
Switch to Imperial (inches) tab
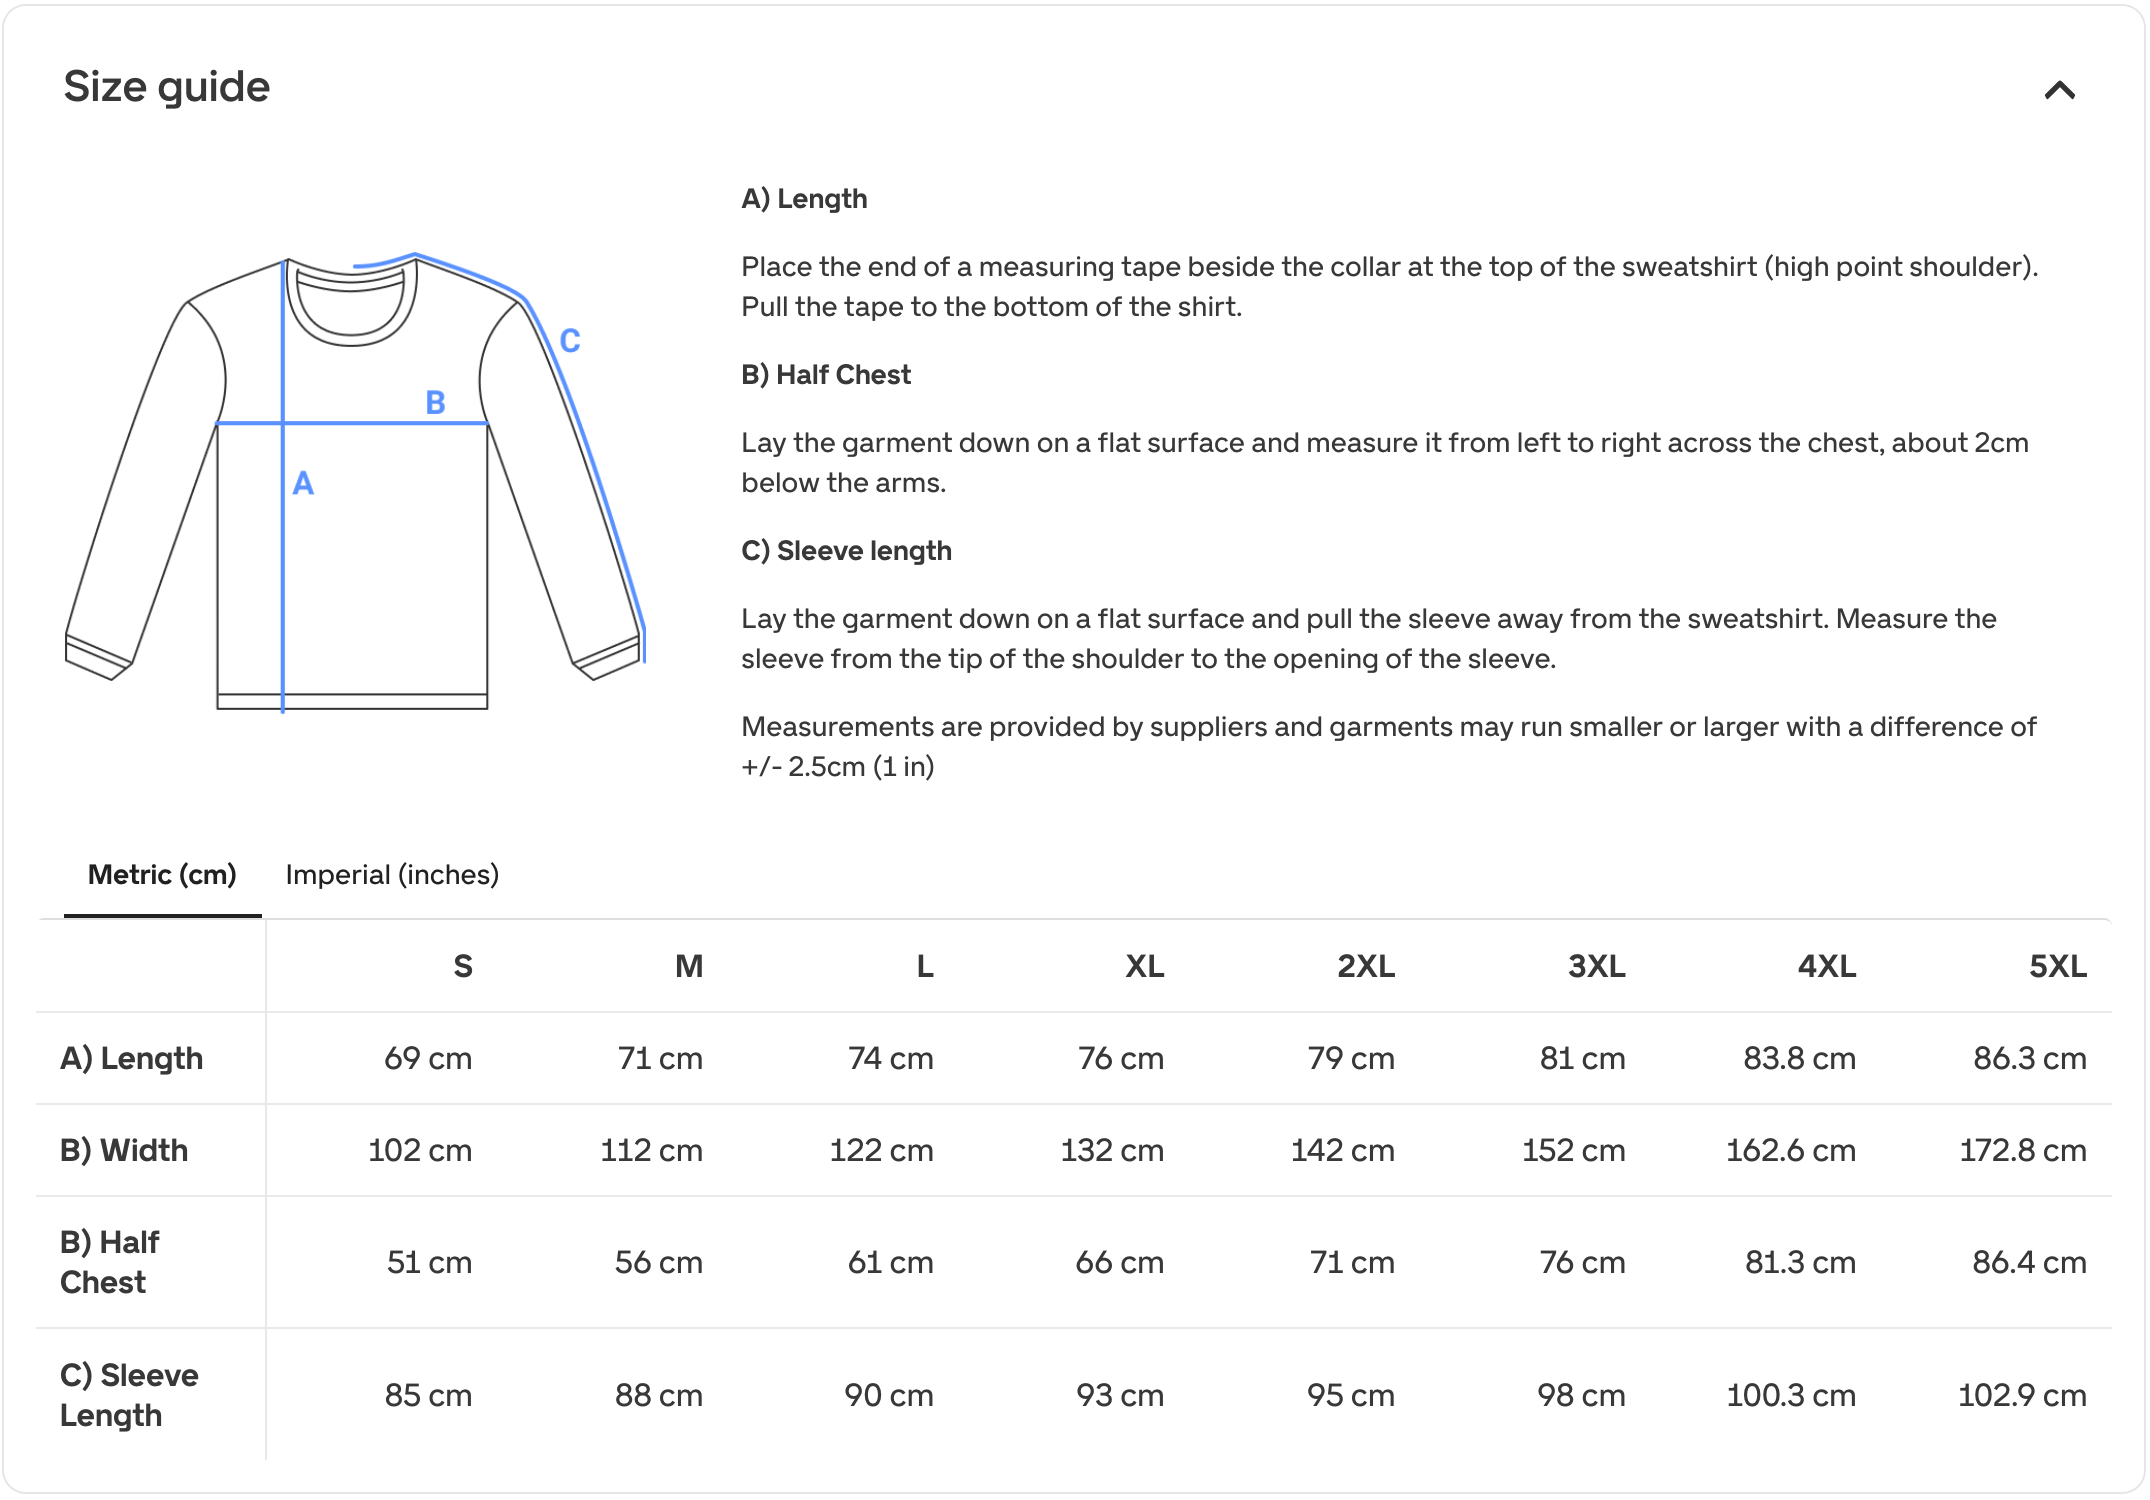pos(392,875)
